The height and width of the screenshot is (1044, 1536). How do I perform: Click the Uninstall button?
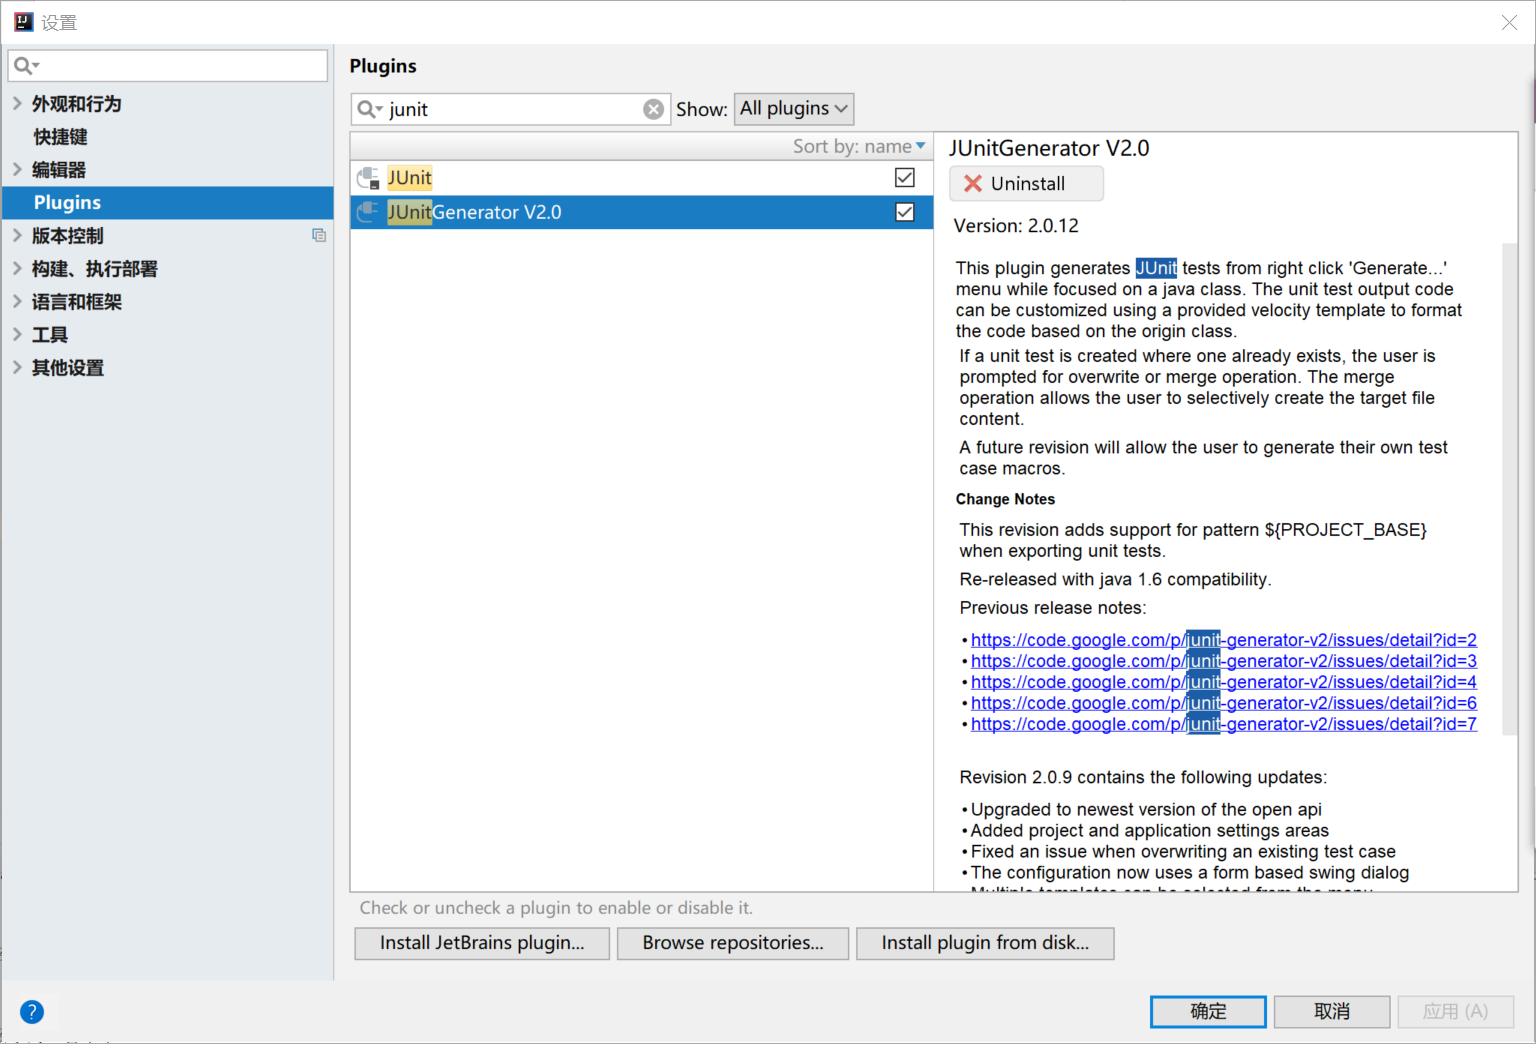coord(1026,183)
